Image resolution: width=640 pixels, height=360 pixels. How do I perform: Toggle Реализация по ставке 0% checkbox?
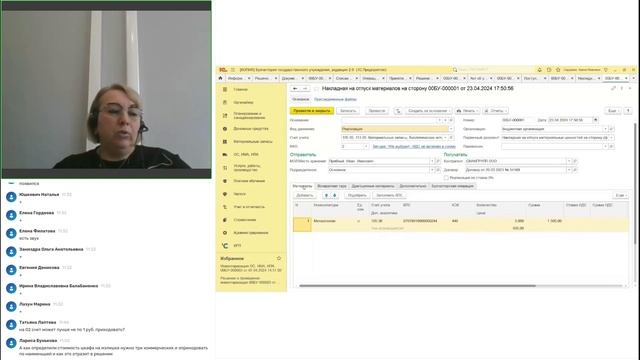[x=446, y=178]
